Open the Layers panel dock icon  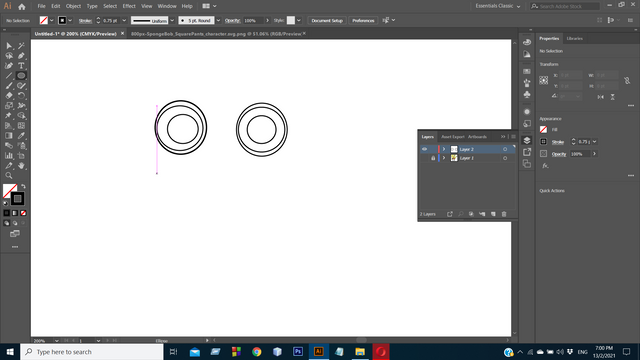(527, 140)
